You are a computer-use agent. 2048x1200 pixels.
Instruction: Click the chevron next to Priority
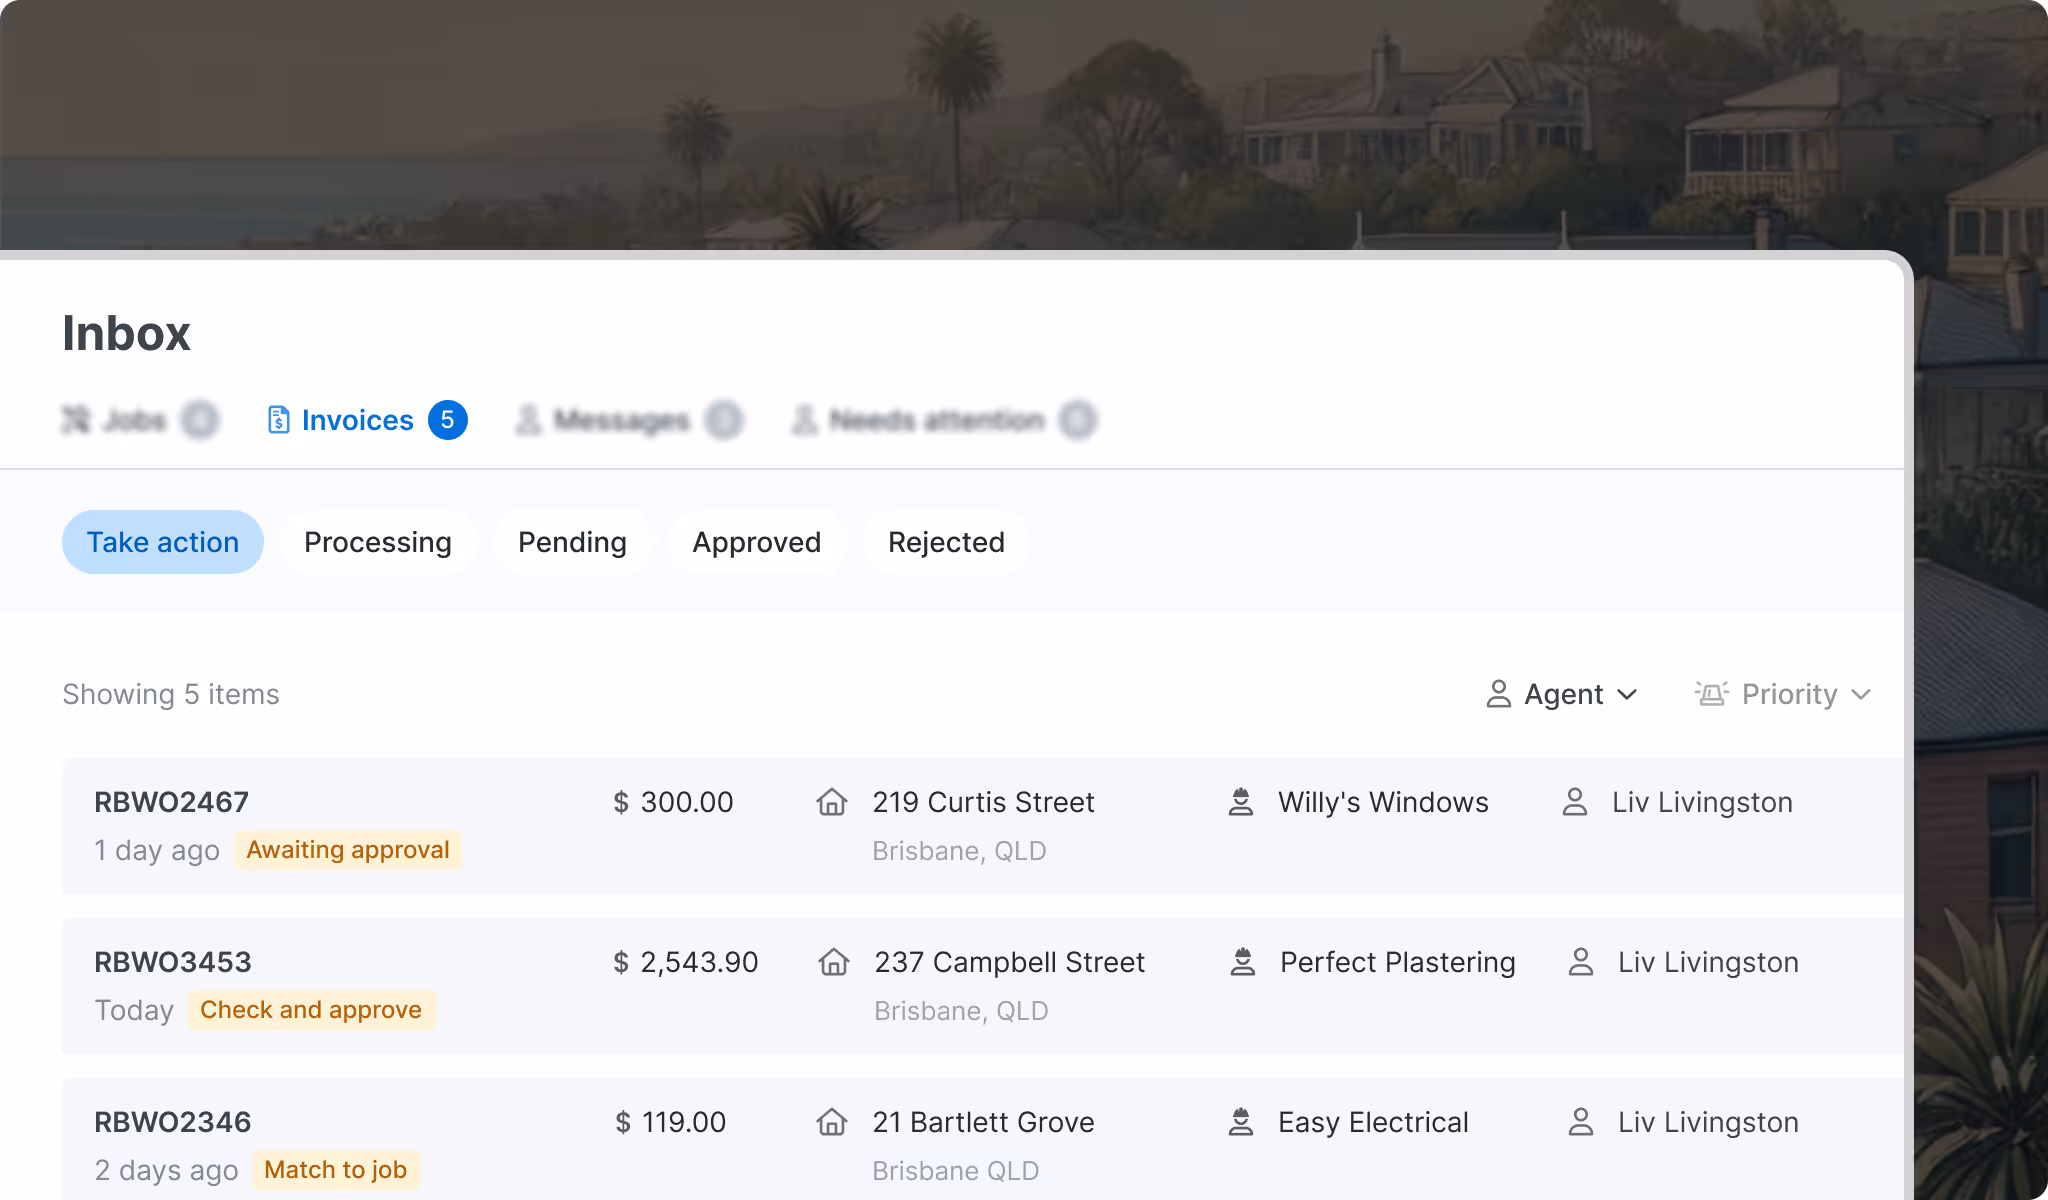tap(1861, 694)
